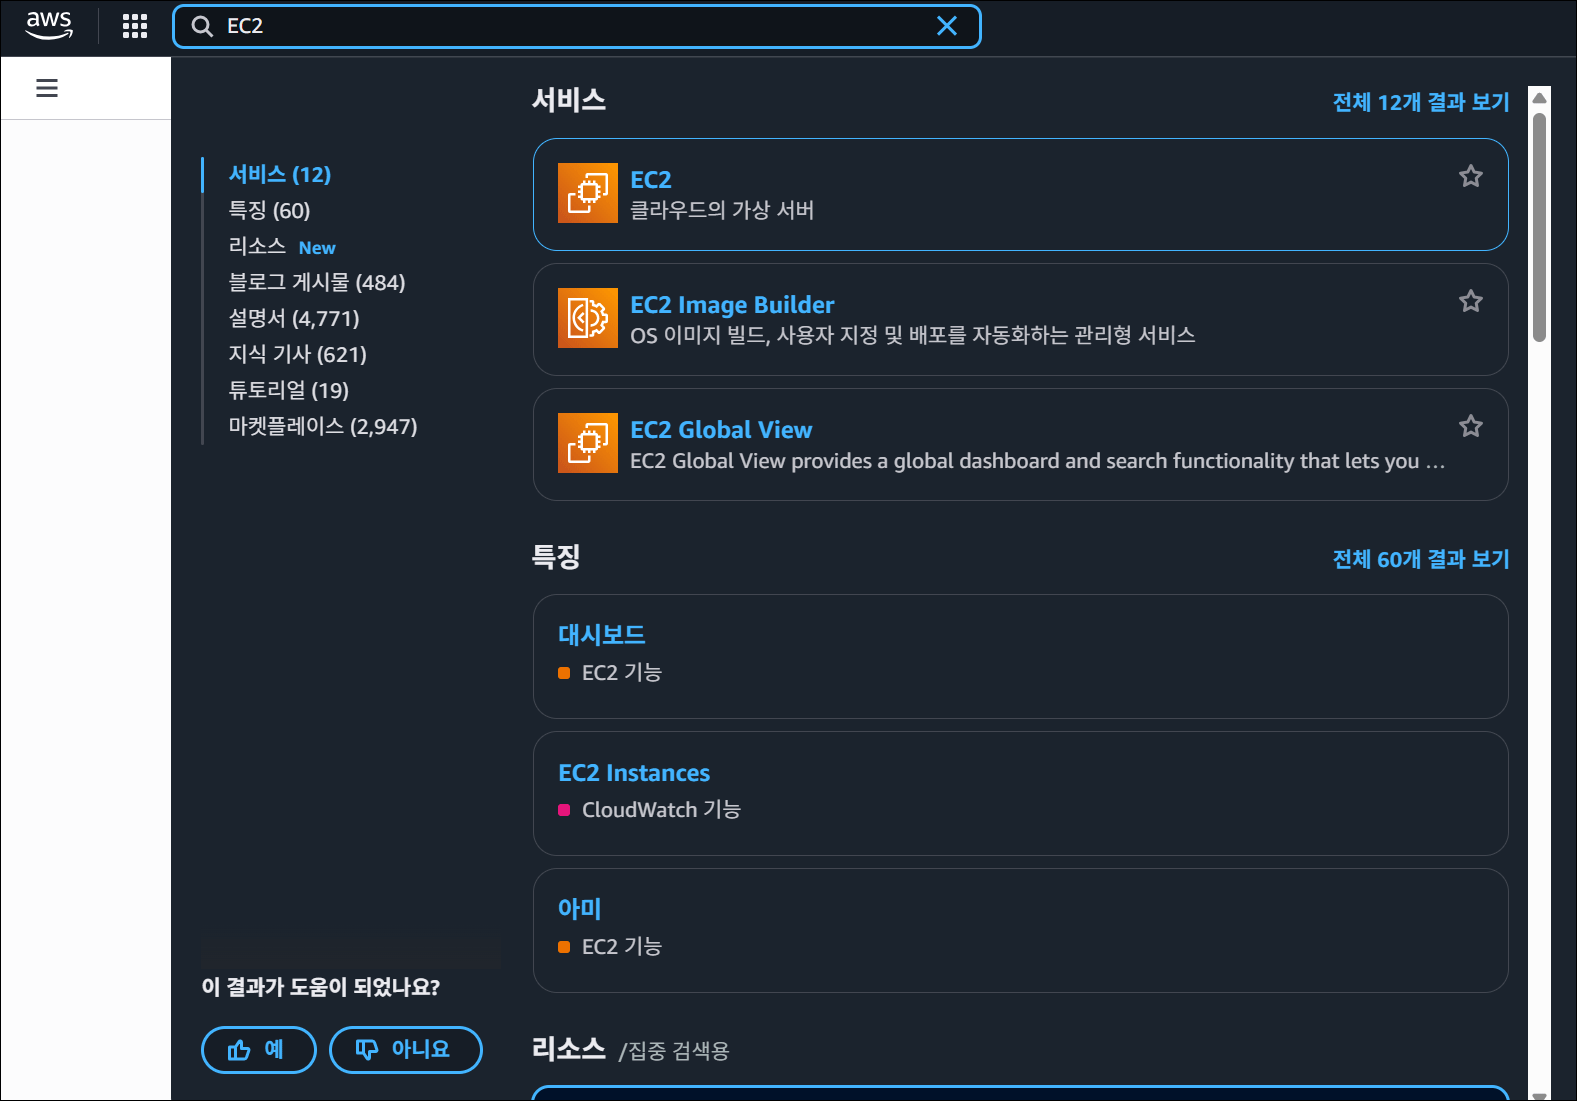Screen dimensions: 1577x1101
Task: Select the 특징 (60) filter category
Action: 269,211
